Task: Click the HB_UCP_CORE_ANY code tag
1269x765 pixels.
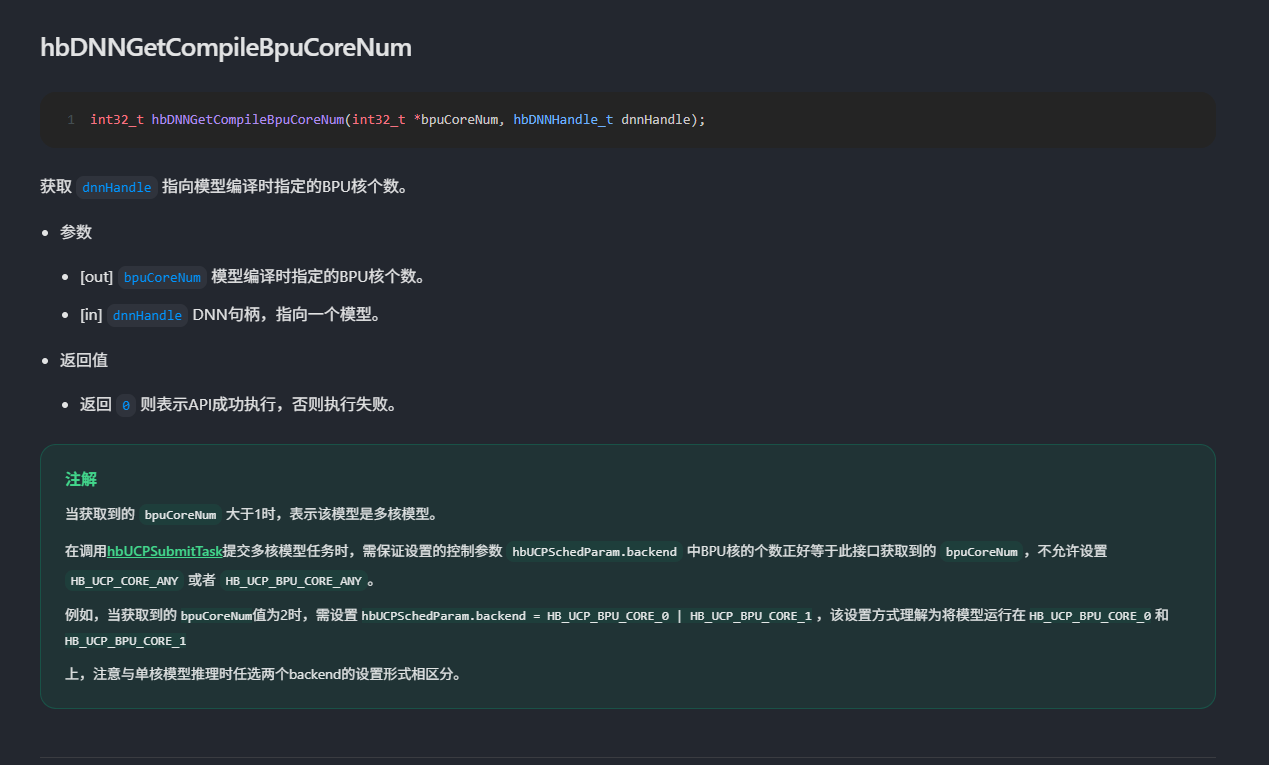Action: pyautogui.click(x=124, y=580)
